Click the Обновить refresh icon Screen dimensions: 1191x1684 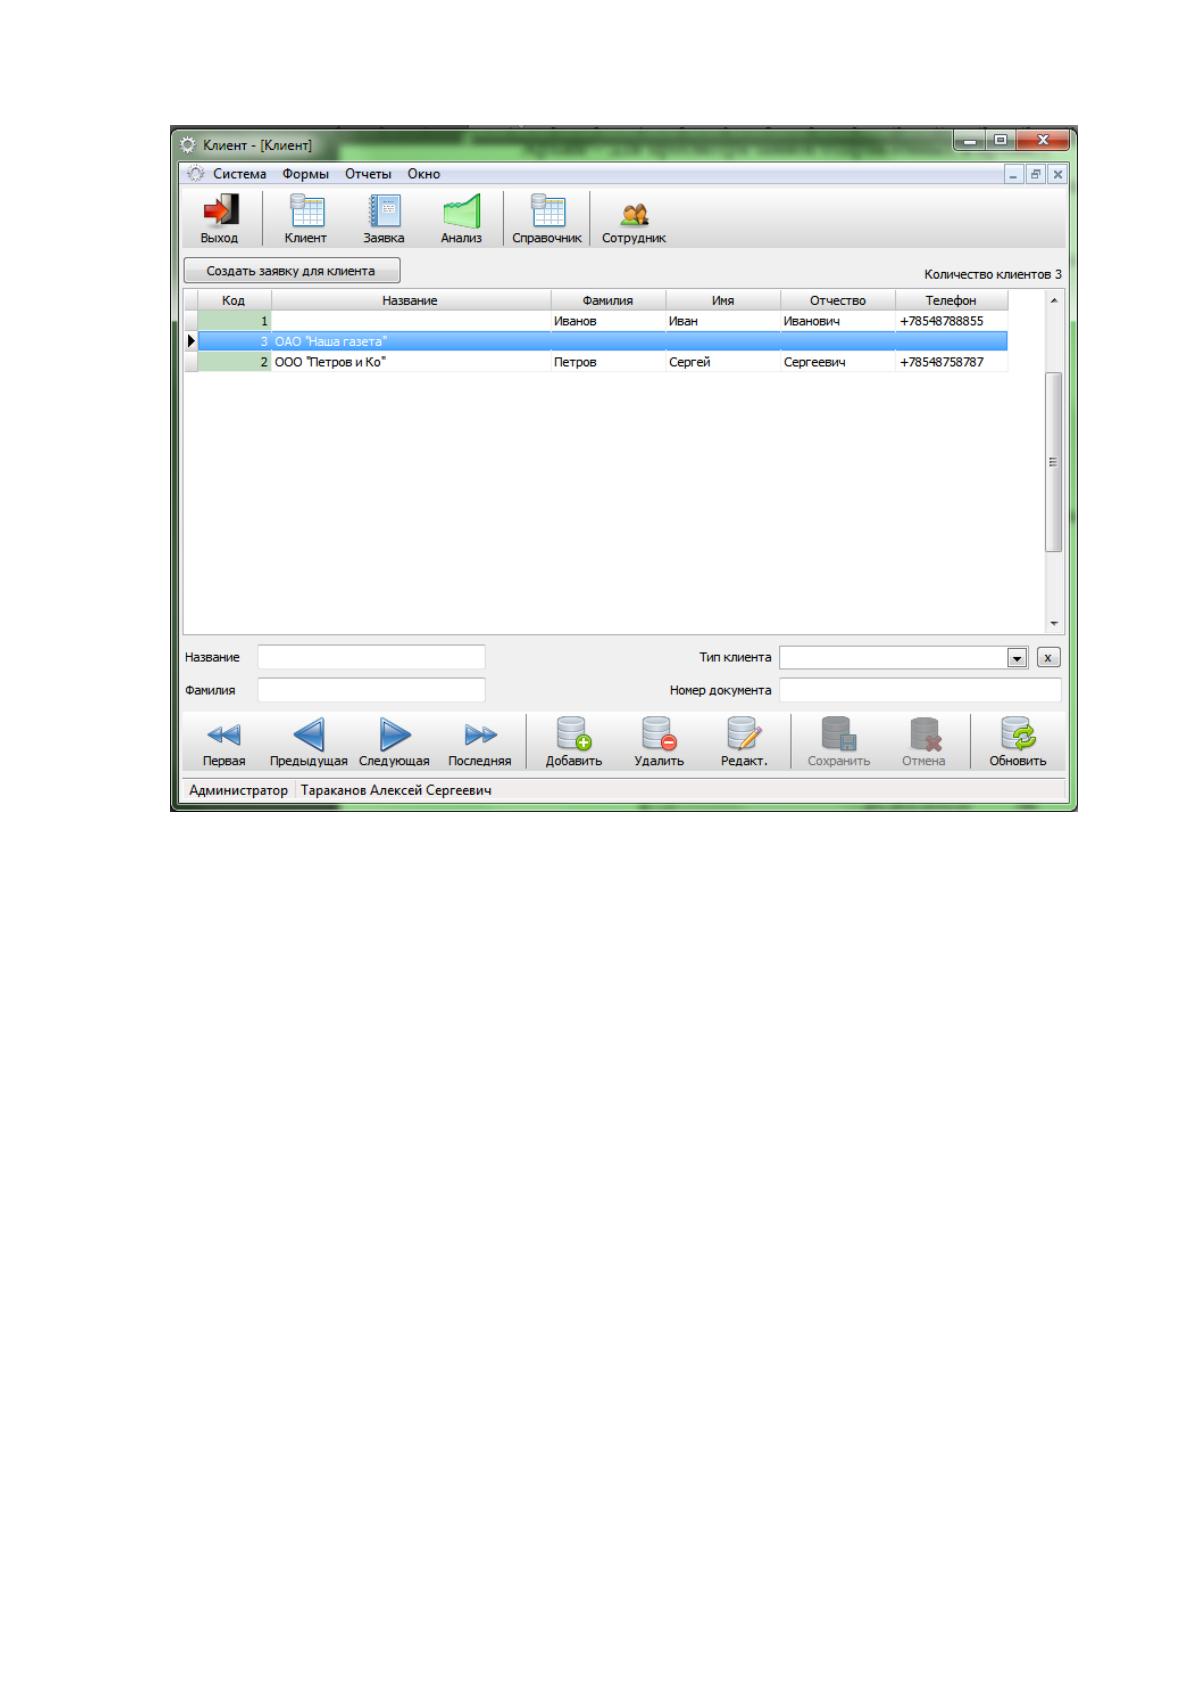point(1018,734)
